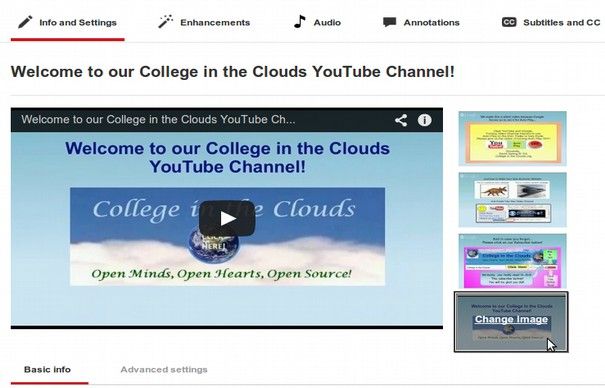Click the College in the Clouds banner in the video
Viewport: 605px width, 388px height.
click(x=227, y=236)
